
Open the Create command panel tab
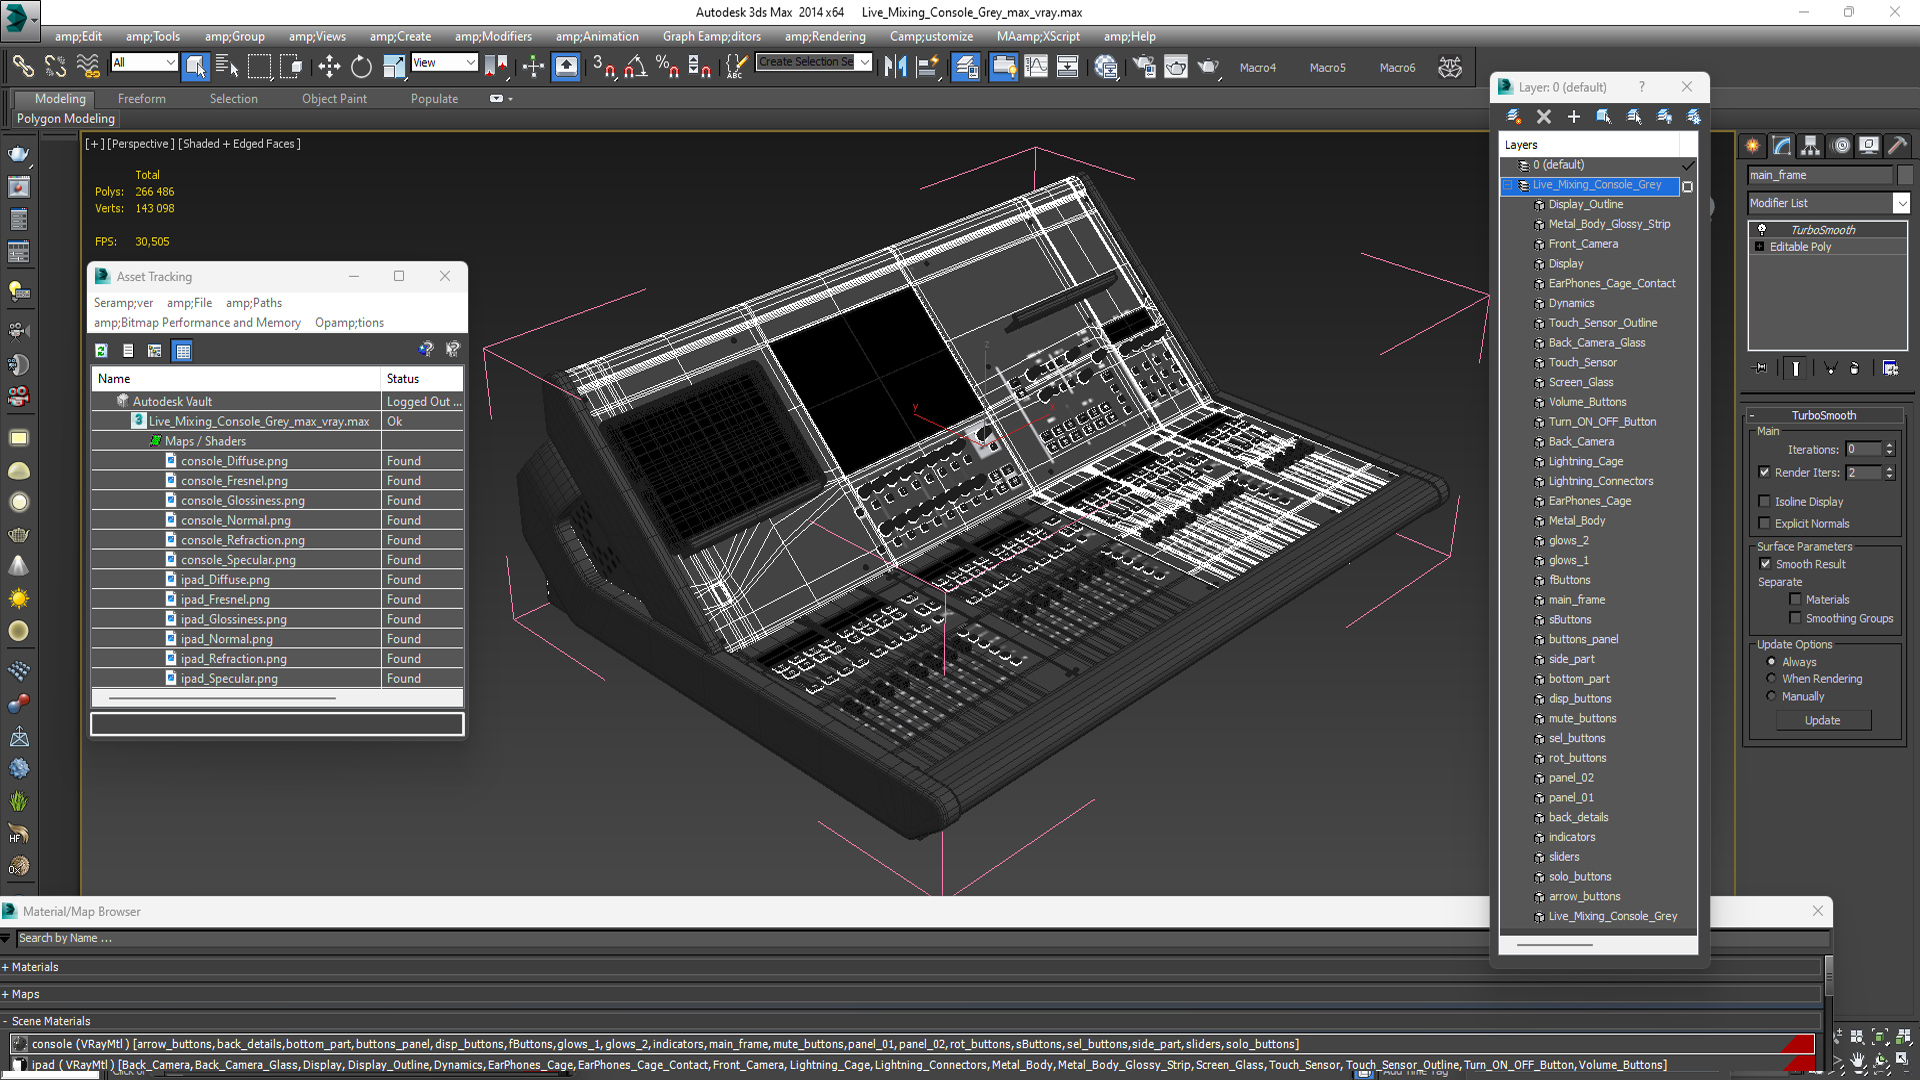(x=1753, y=146)
